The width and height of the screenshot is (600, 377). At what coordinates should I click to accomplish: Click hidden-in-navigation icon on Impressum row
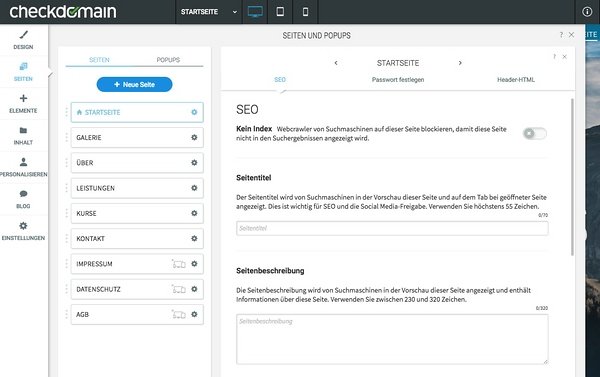coord(178,264)
